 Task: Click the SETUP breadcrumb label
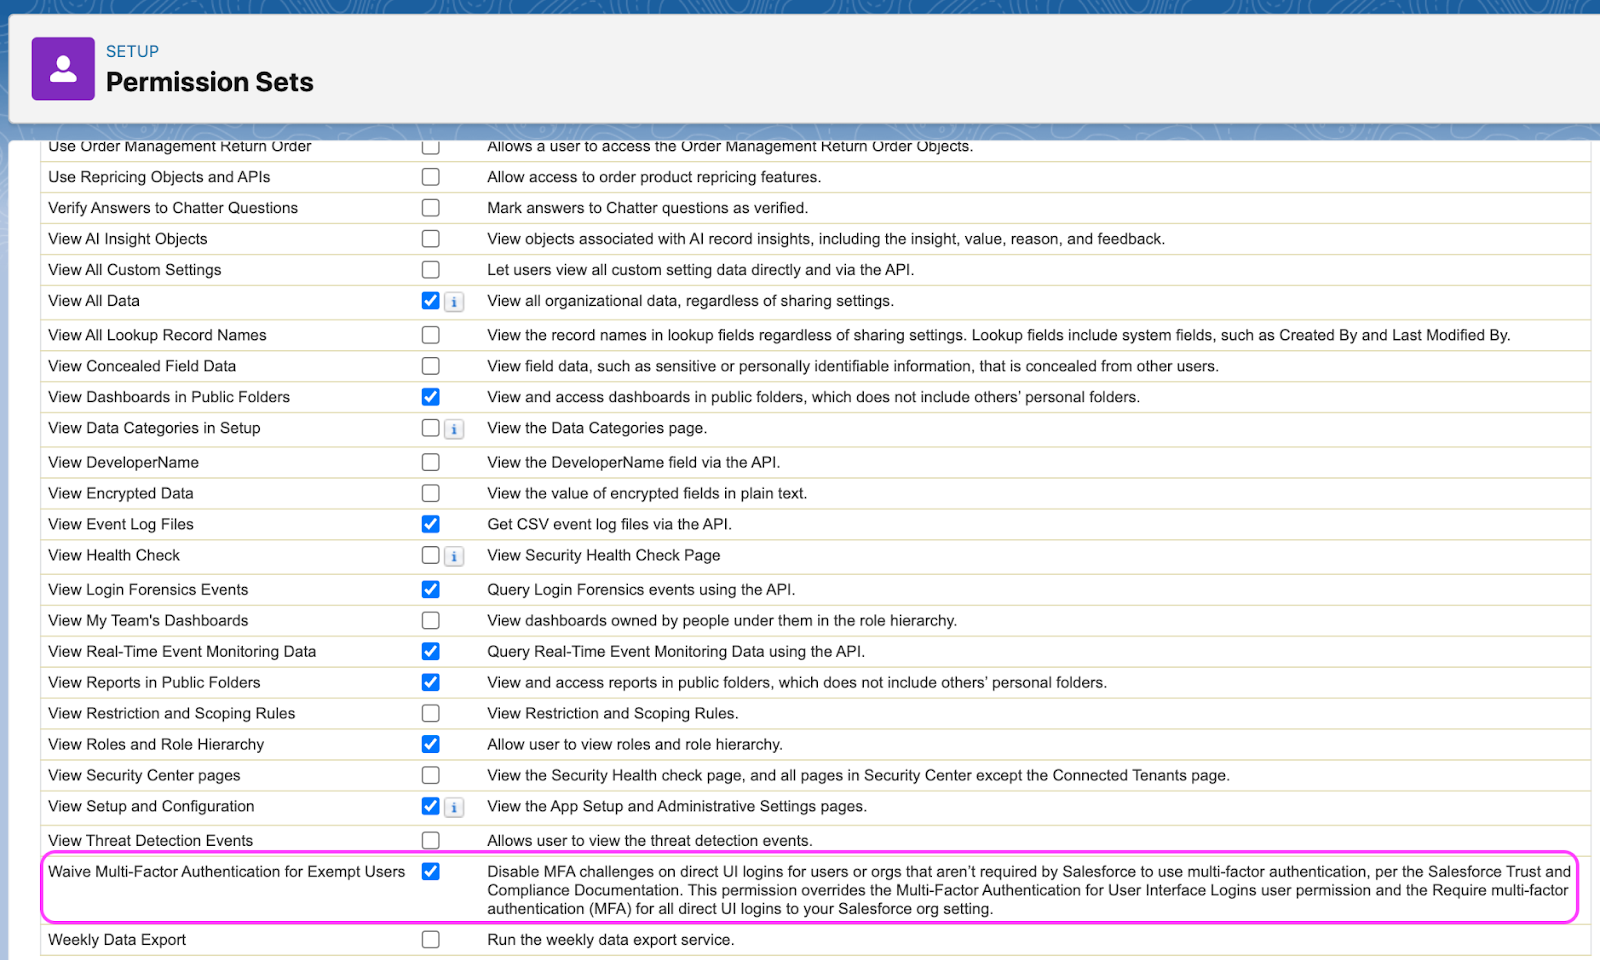pyautogui.click(x=132, y=51)
